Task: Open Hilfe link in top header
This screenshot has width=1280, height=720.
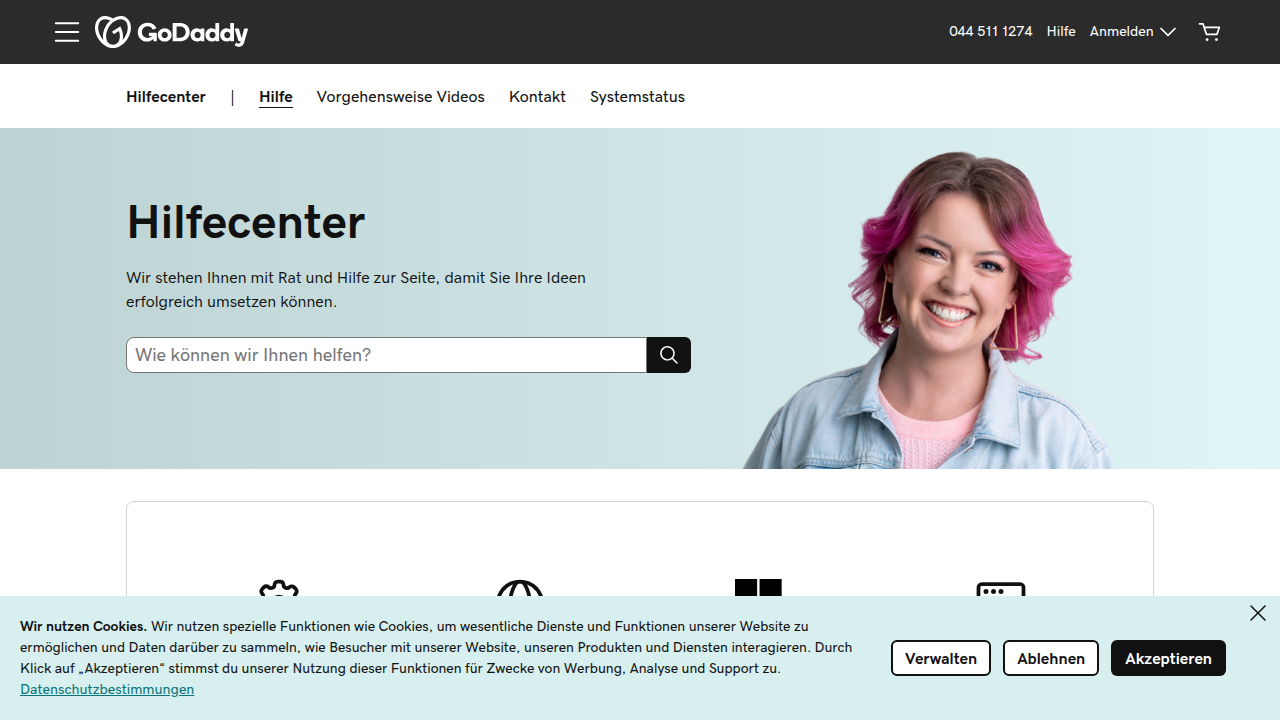Action: (1061, 32)
